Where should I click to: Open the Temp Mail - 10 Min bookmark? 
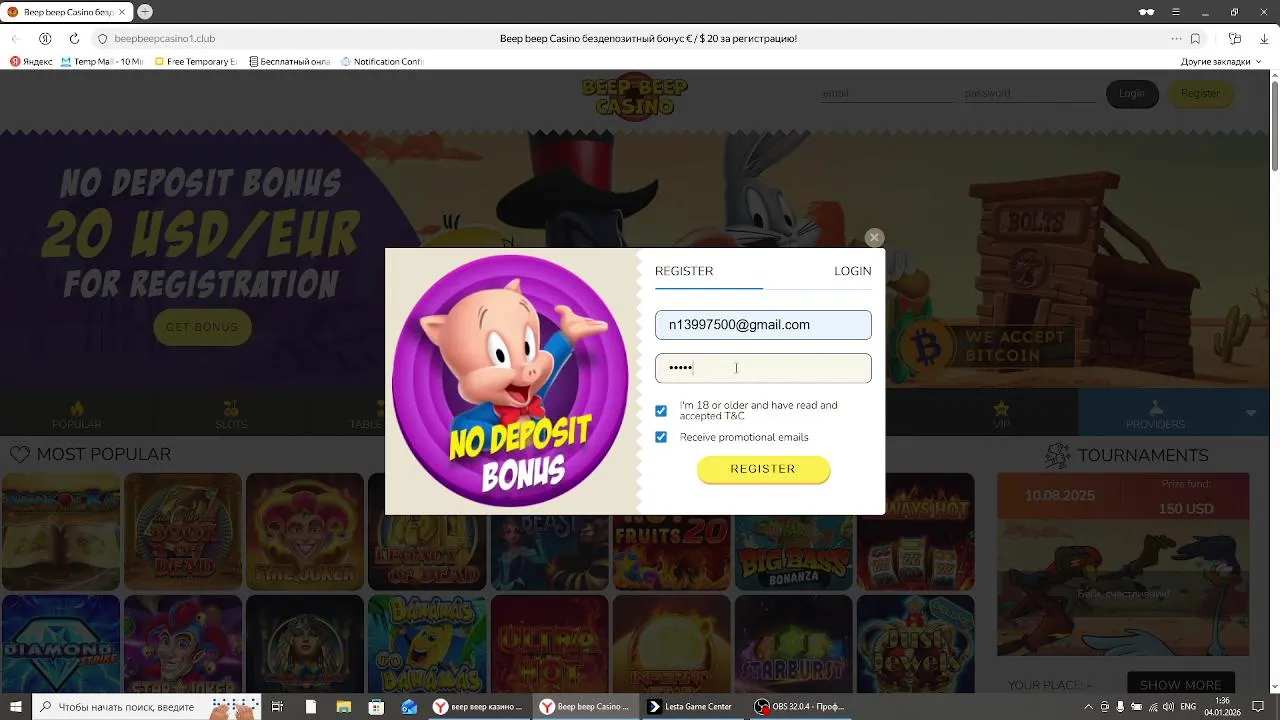102,61
